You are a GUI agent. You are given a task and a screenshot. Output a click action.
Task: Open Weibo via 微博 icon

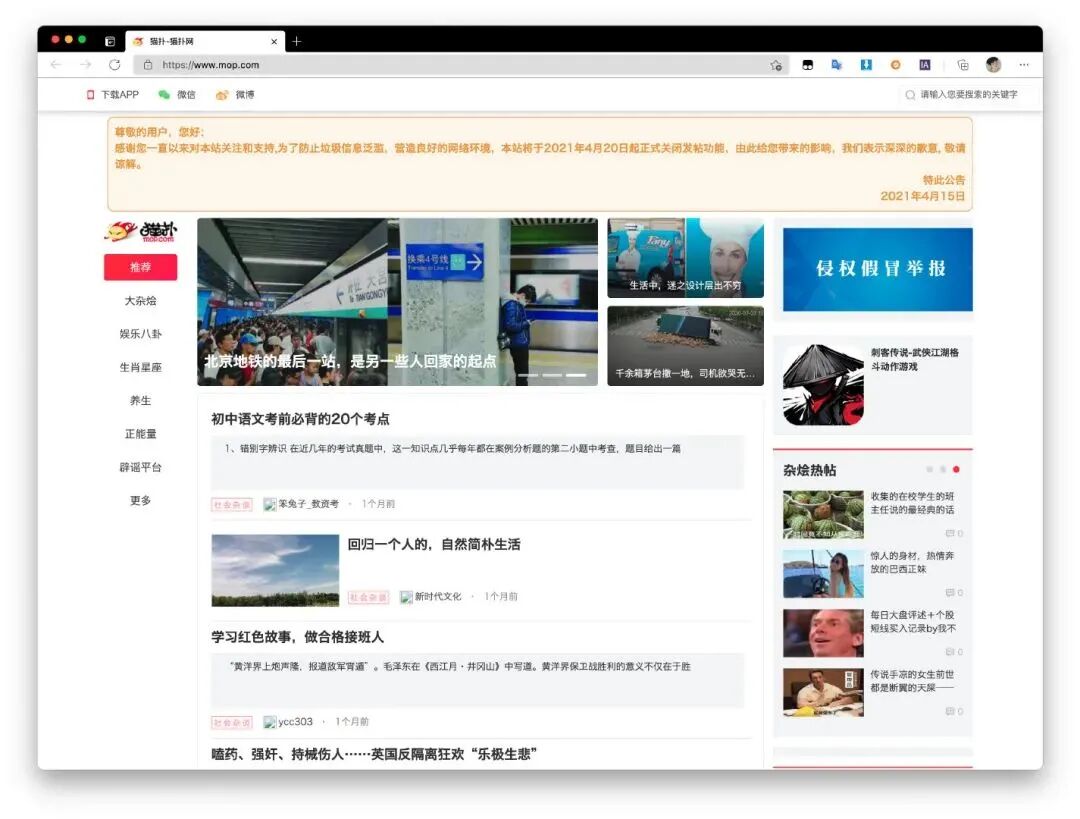pos(222,96)
